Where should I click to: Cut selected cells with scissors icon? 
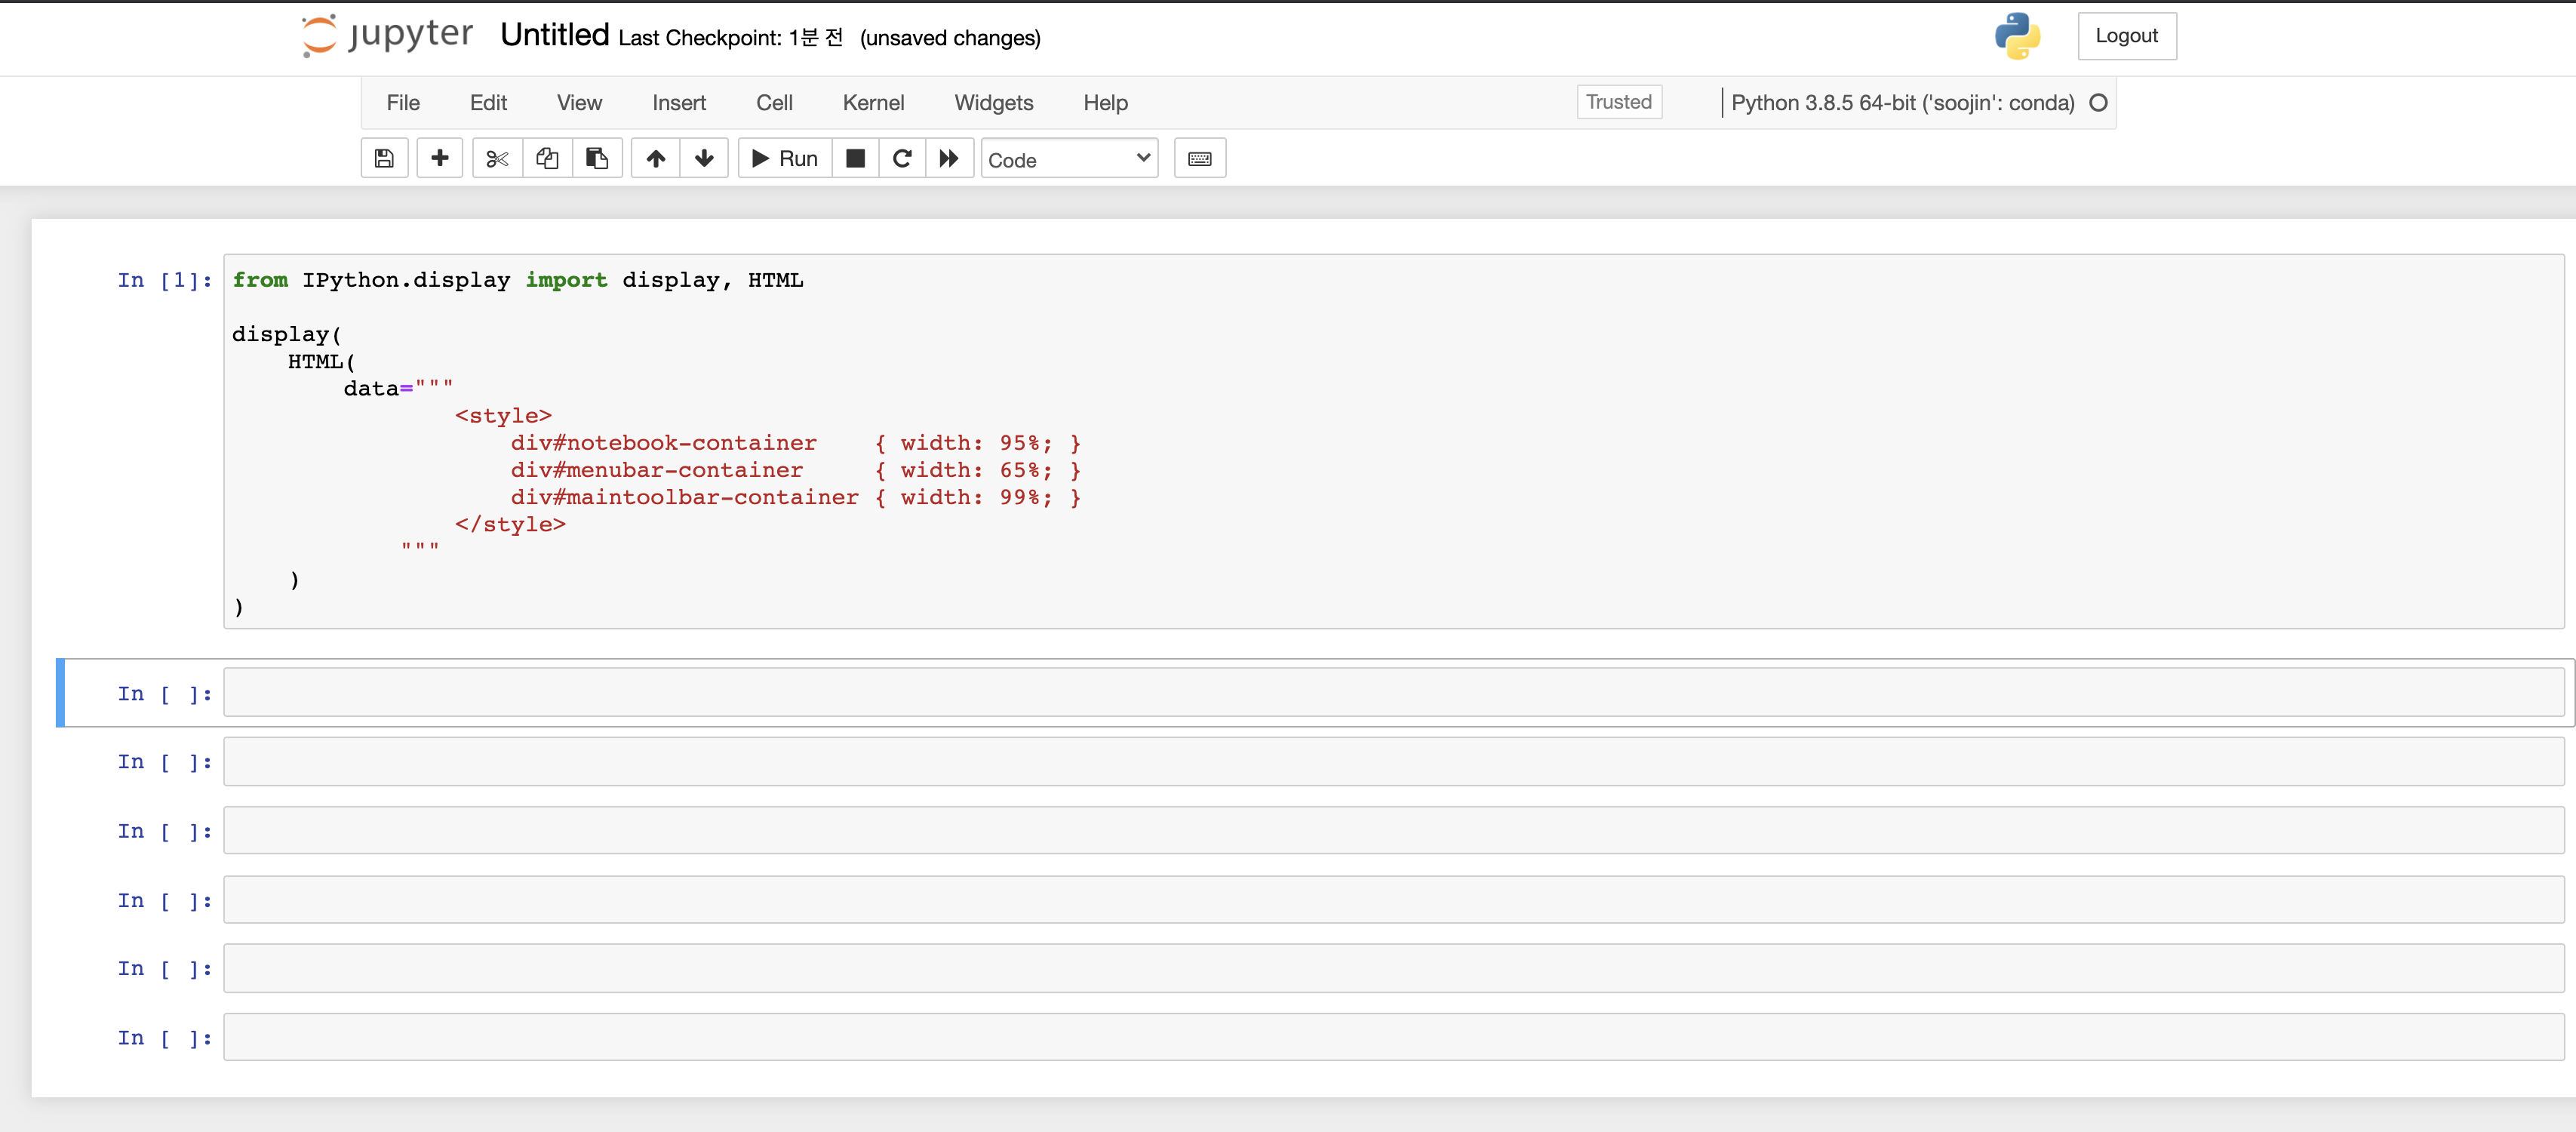point(497,158)
